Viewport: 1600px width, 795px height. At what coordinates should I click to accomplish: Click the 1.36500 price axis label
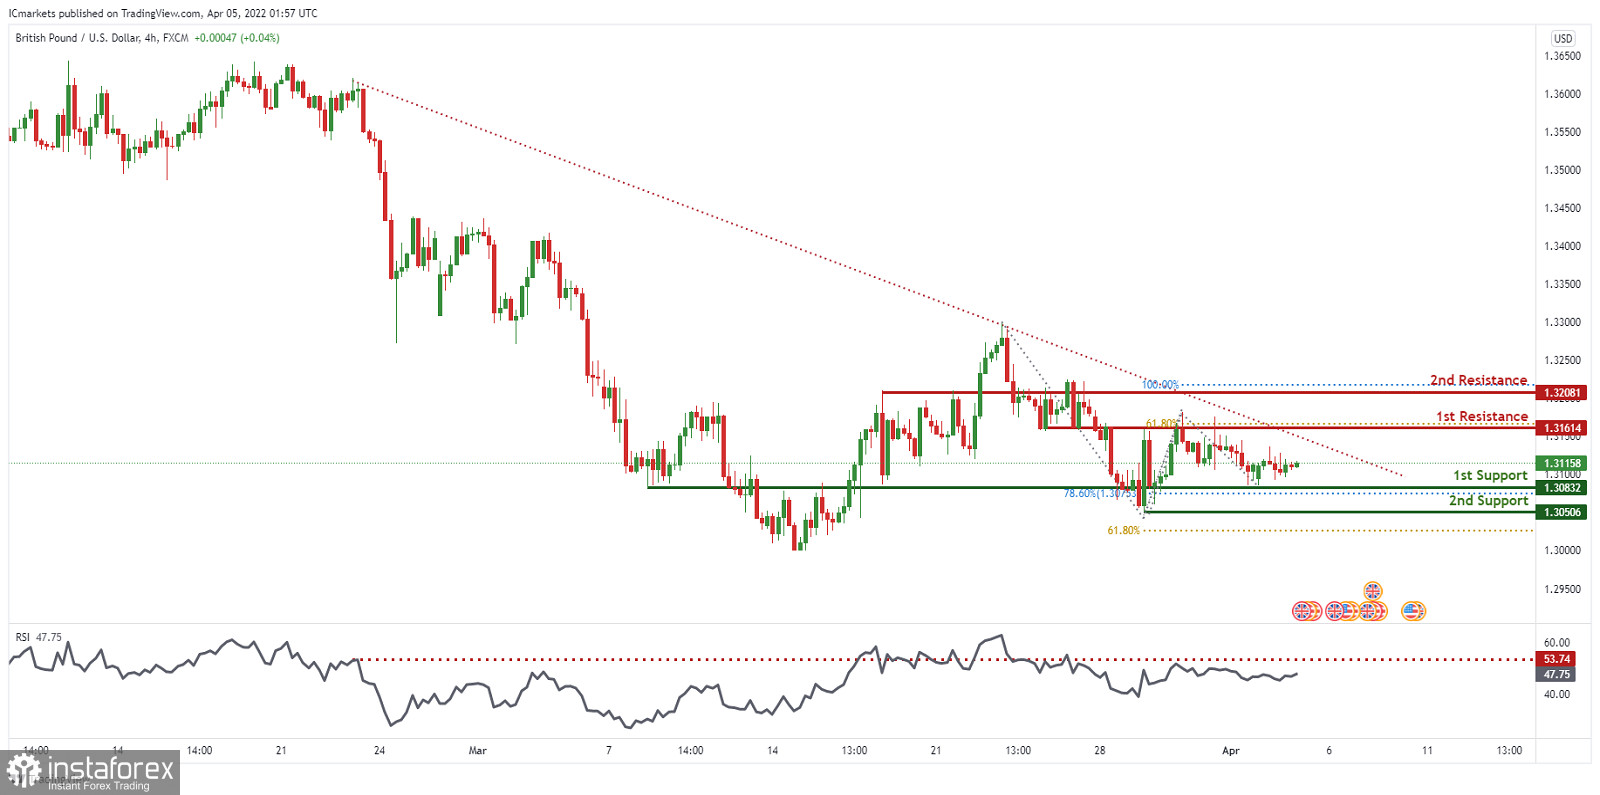1562,56
